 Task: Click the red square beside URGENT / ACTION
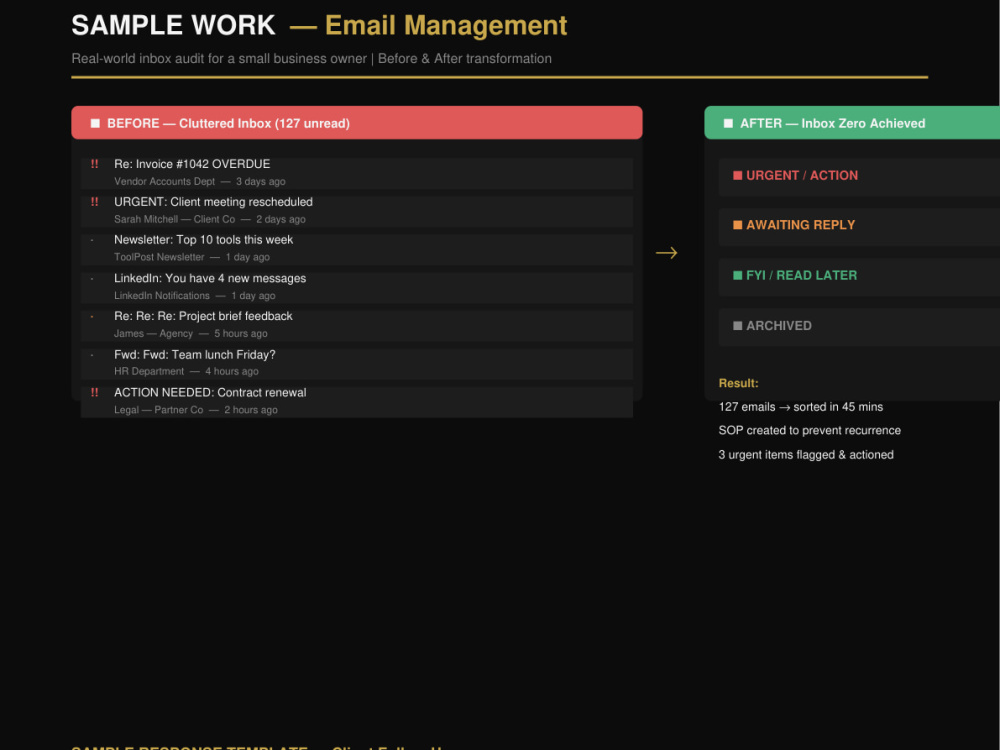click(x=737, y=175)
